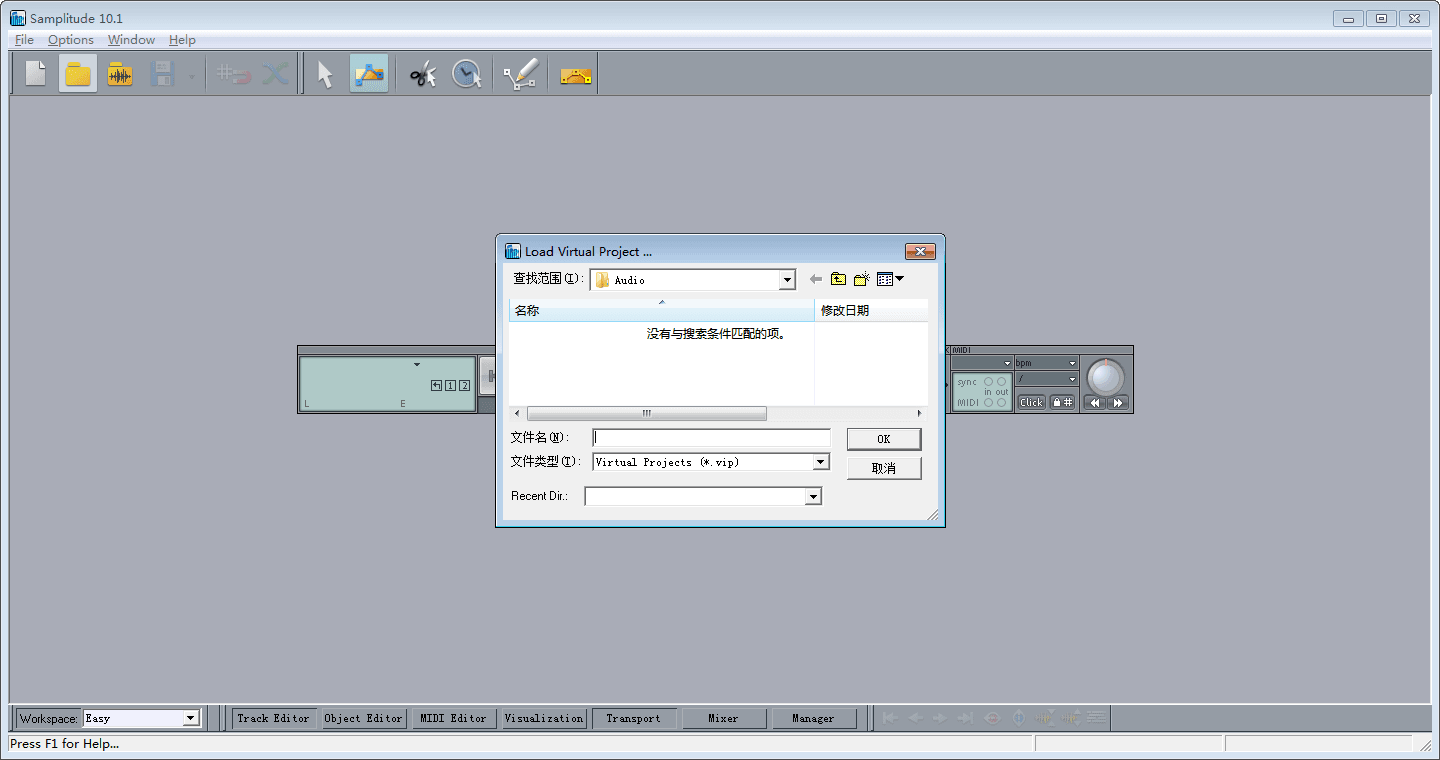Go back to last visited folder

click(x=815, y=280)
